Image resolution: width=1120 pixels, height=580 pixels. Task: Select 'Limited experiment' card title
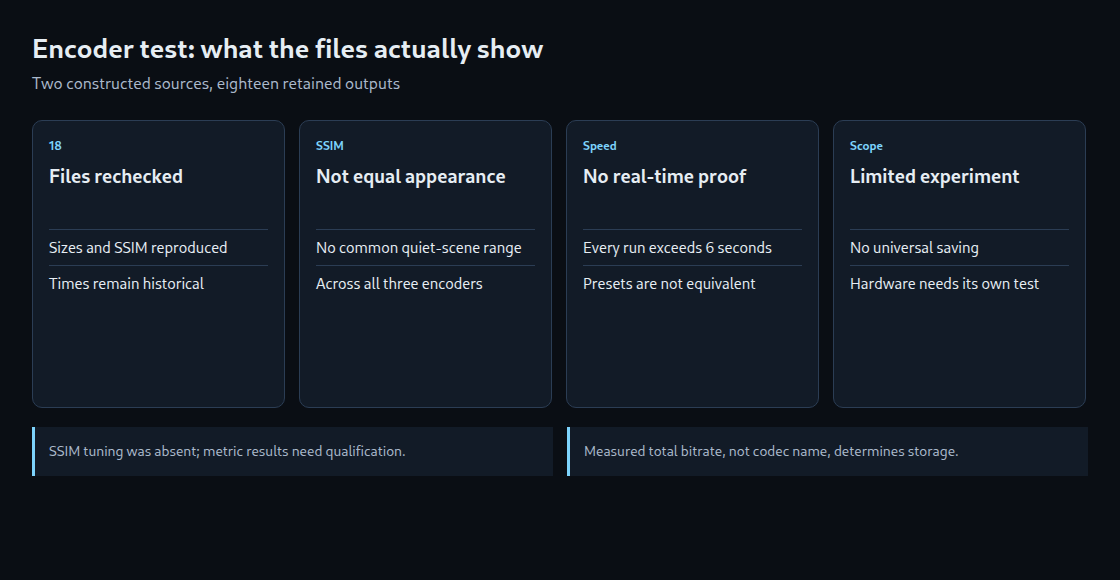click(934, 176)
